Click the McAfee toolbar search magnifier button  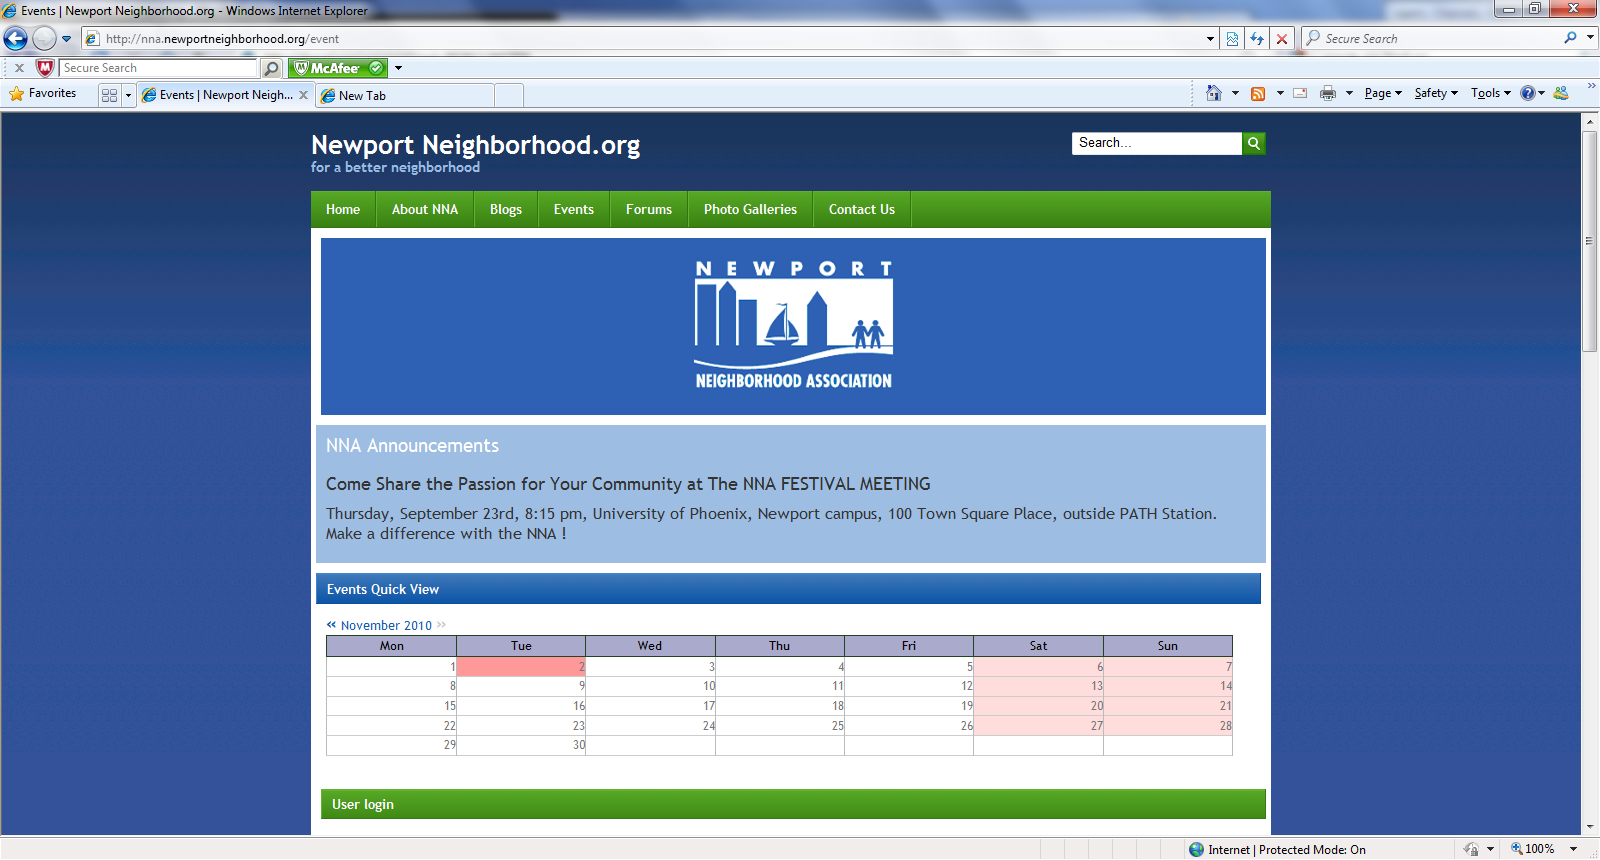[x=272, y=68]
